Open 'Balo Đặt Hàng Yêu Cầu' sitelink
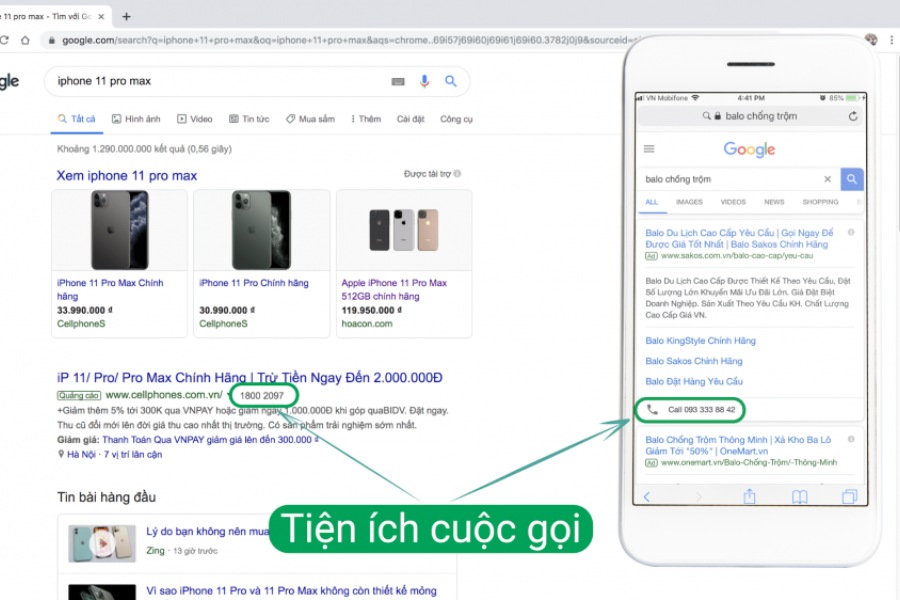 click(x=694, y=381)
